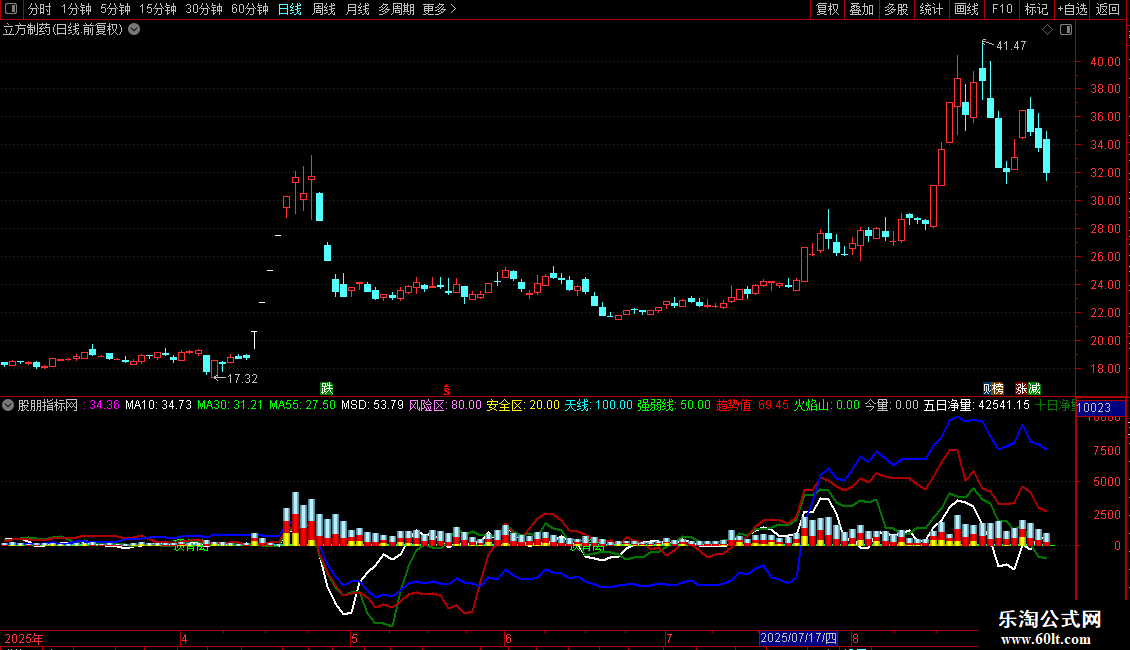The width and height of the screenshot is (1130, 650).
Task: Open the 多周期 multi-period view
Action: click(x=396, y=9)
